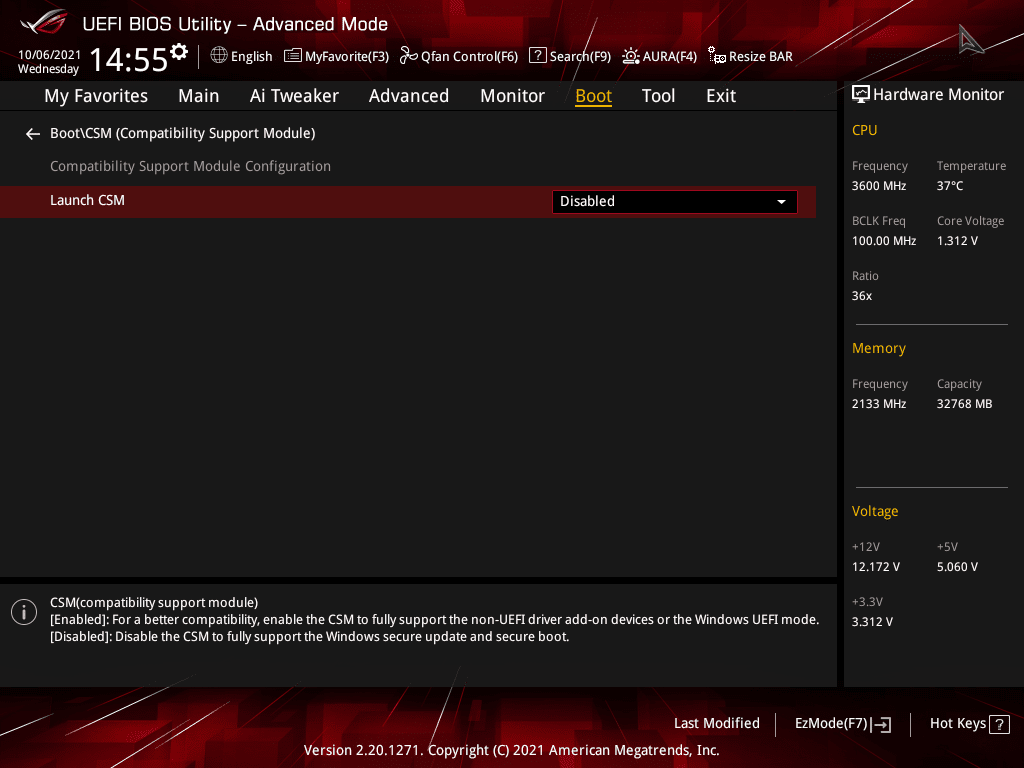Click the Voltage section heading
Image resolution: width=1024 pixels, height=768 pixels.
(x=875, y=511)
